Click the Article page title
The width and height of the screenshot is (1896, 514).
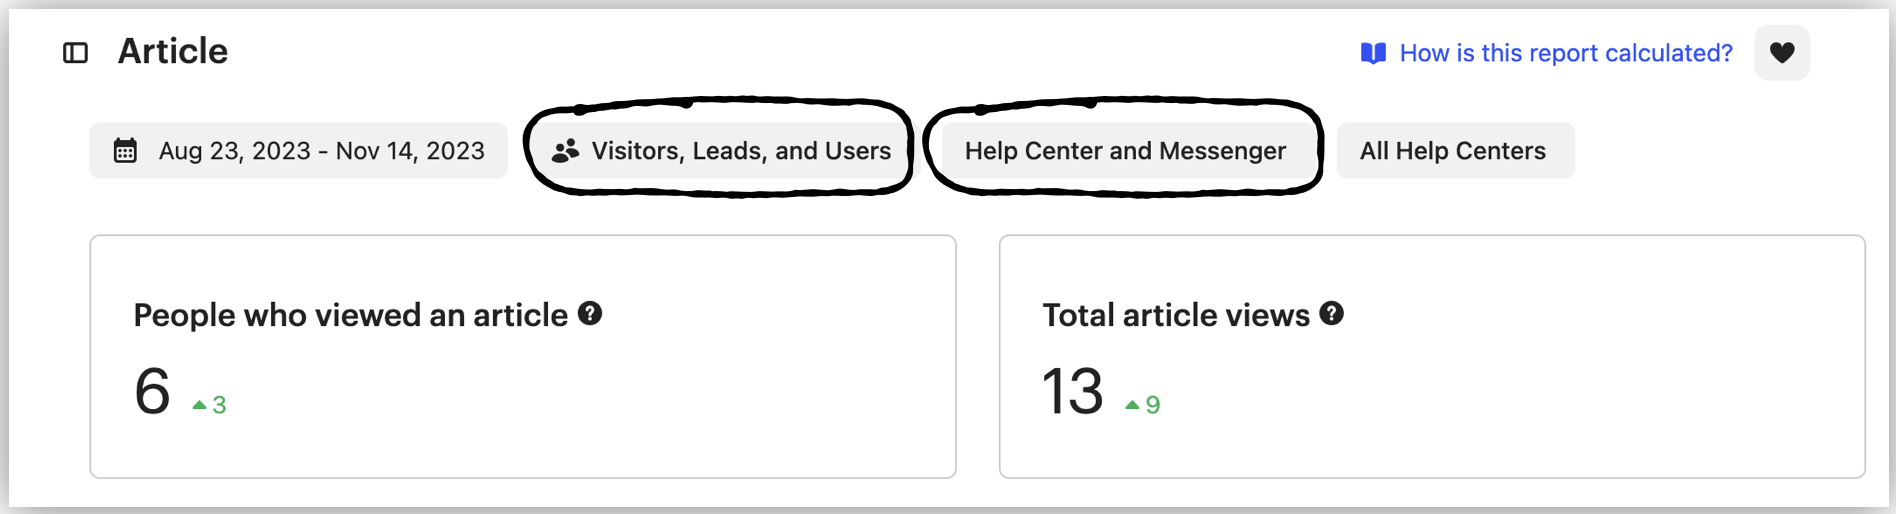[173, 51]
